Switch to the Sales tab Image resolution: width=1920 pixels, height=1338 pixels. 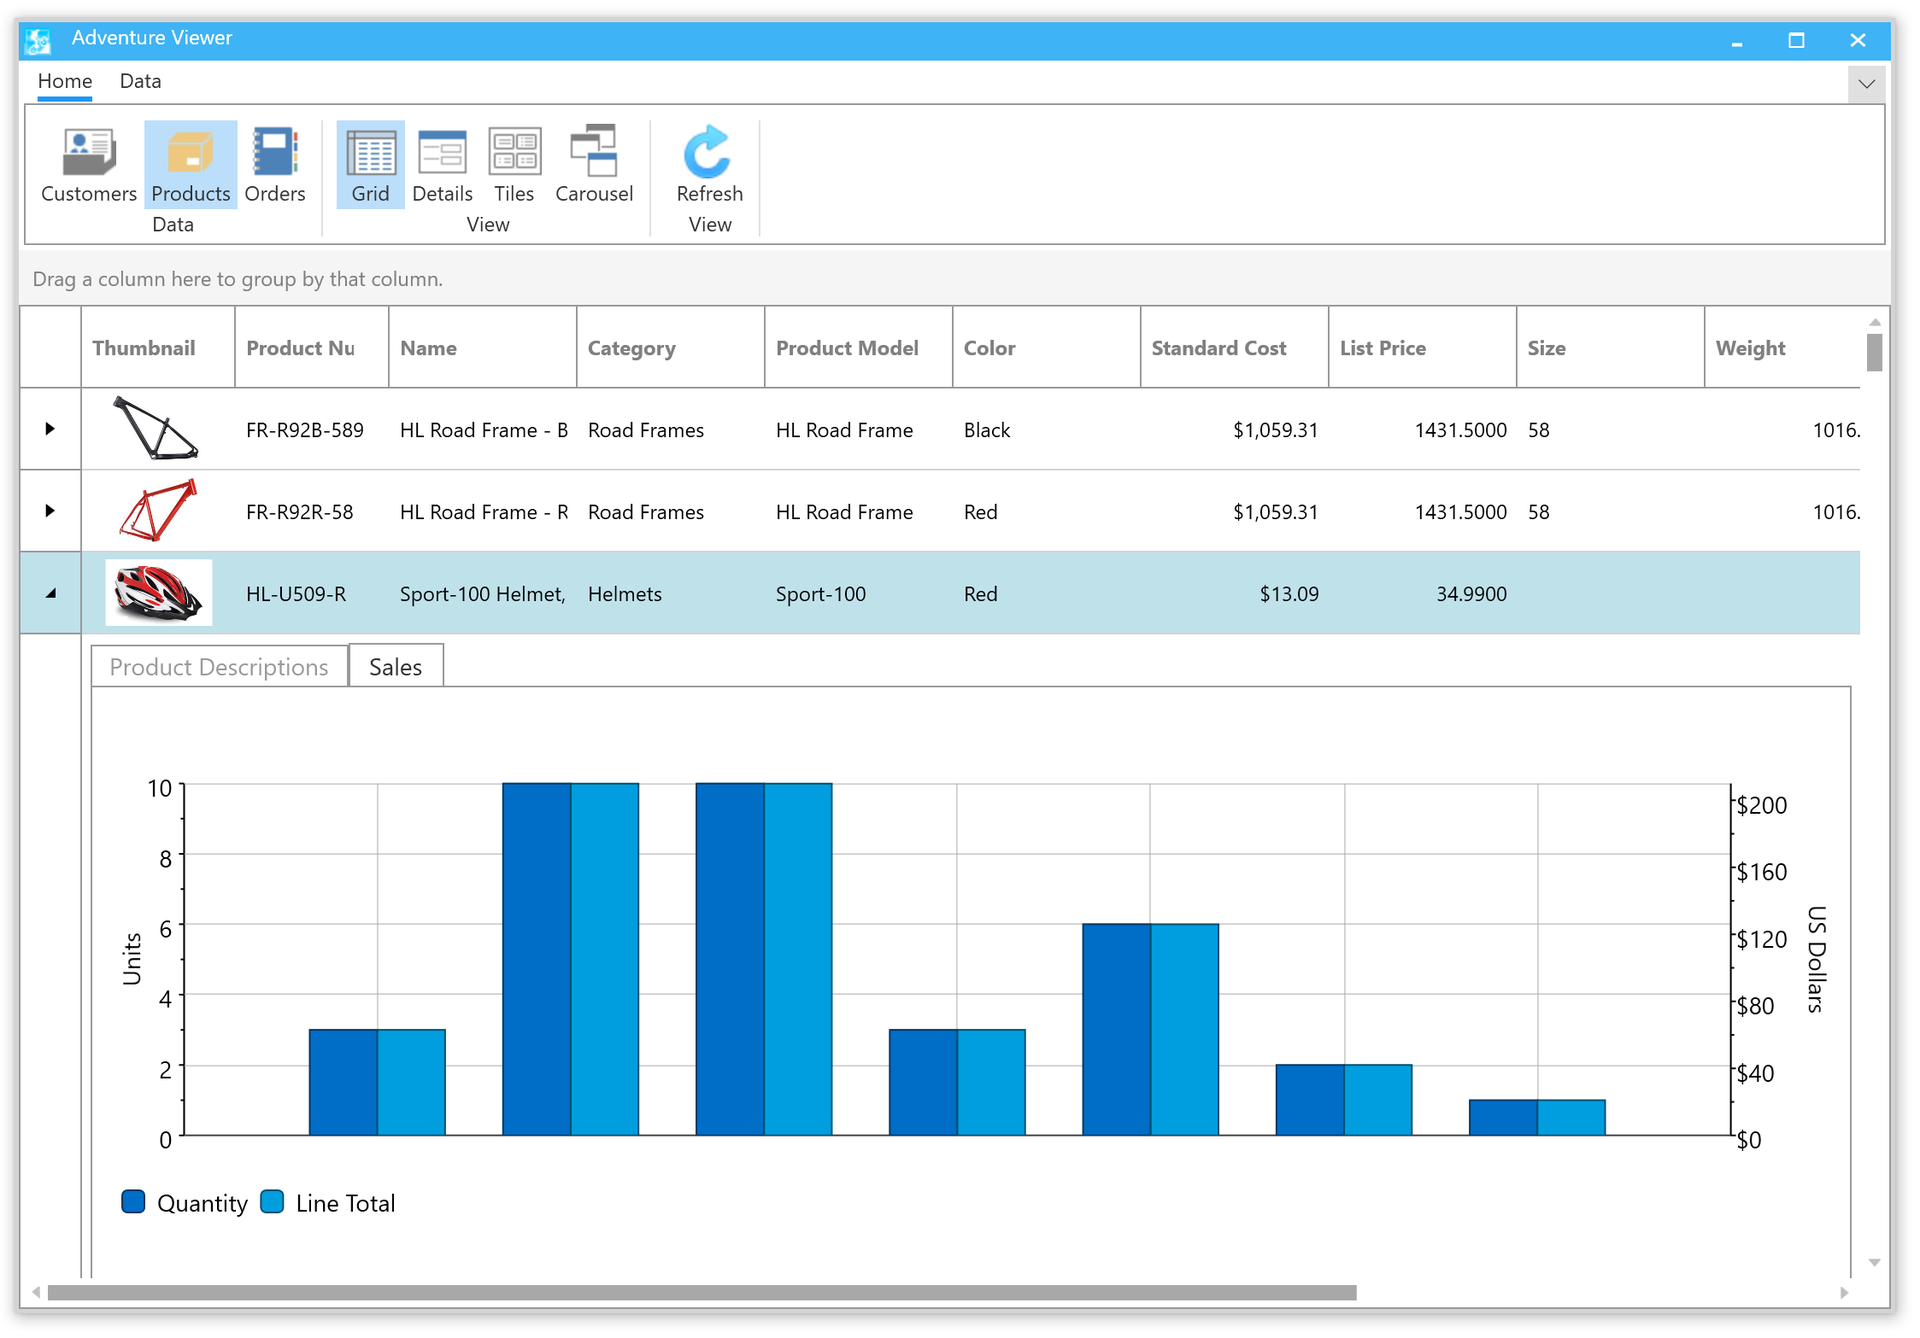click(397, 668)
